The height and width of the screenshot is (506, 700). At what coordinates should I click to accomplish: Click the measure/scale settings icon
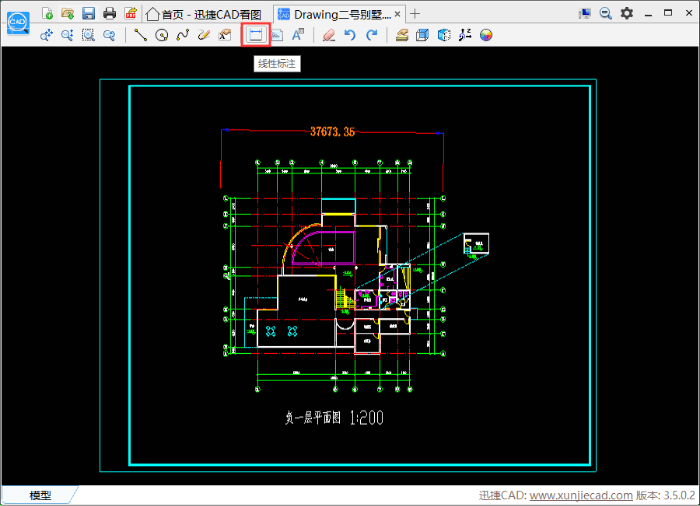tap(465, 35)
